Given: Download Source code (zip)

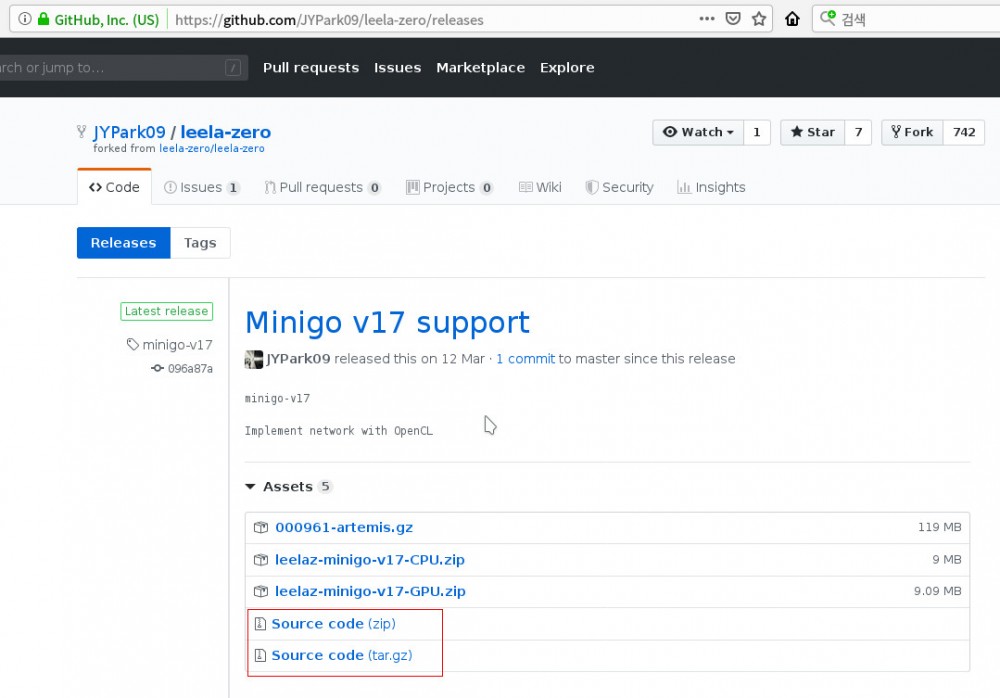Looking at the screenshot, I should (334, 623).
